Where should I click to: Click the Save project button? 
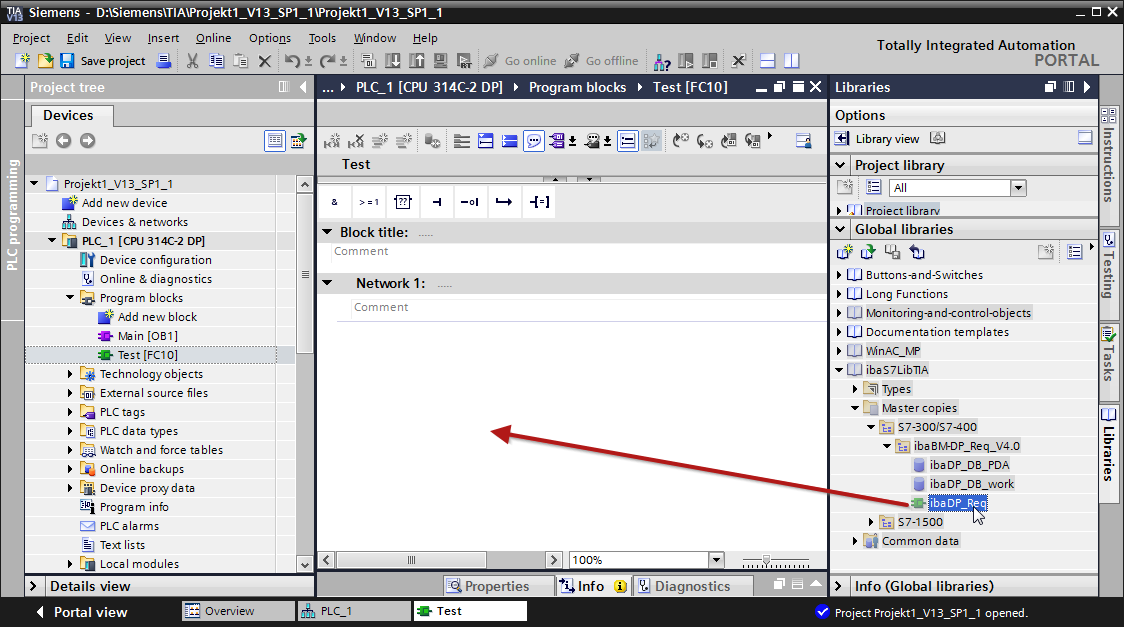(x=103, y=61)
